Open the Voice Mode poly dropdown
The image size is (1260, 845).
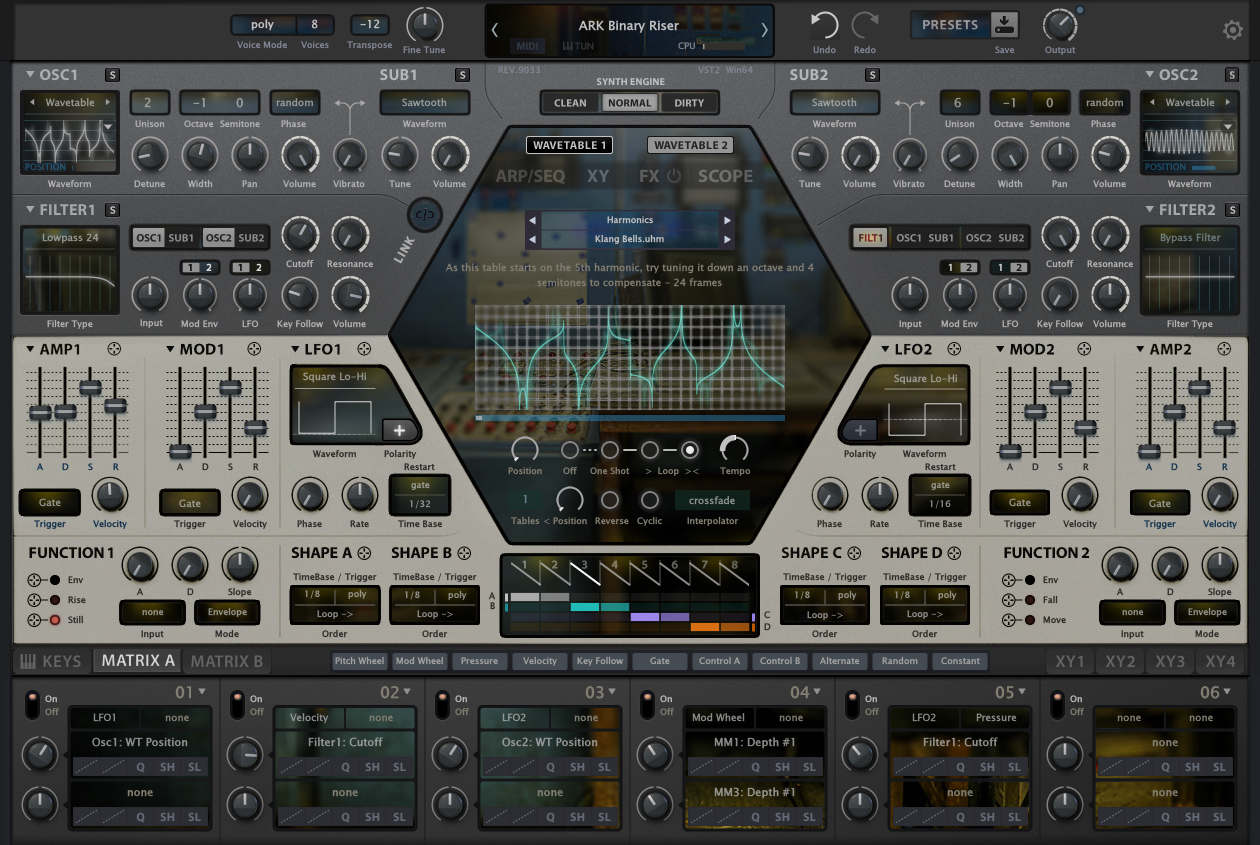coord(263,25)
